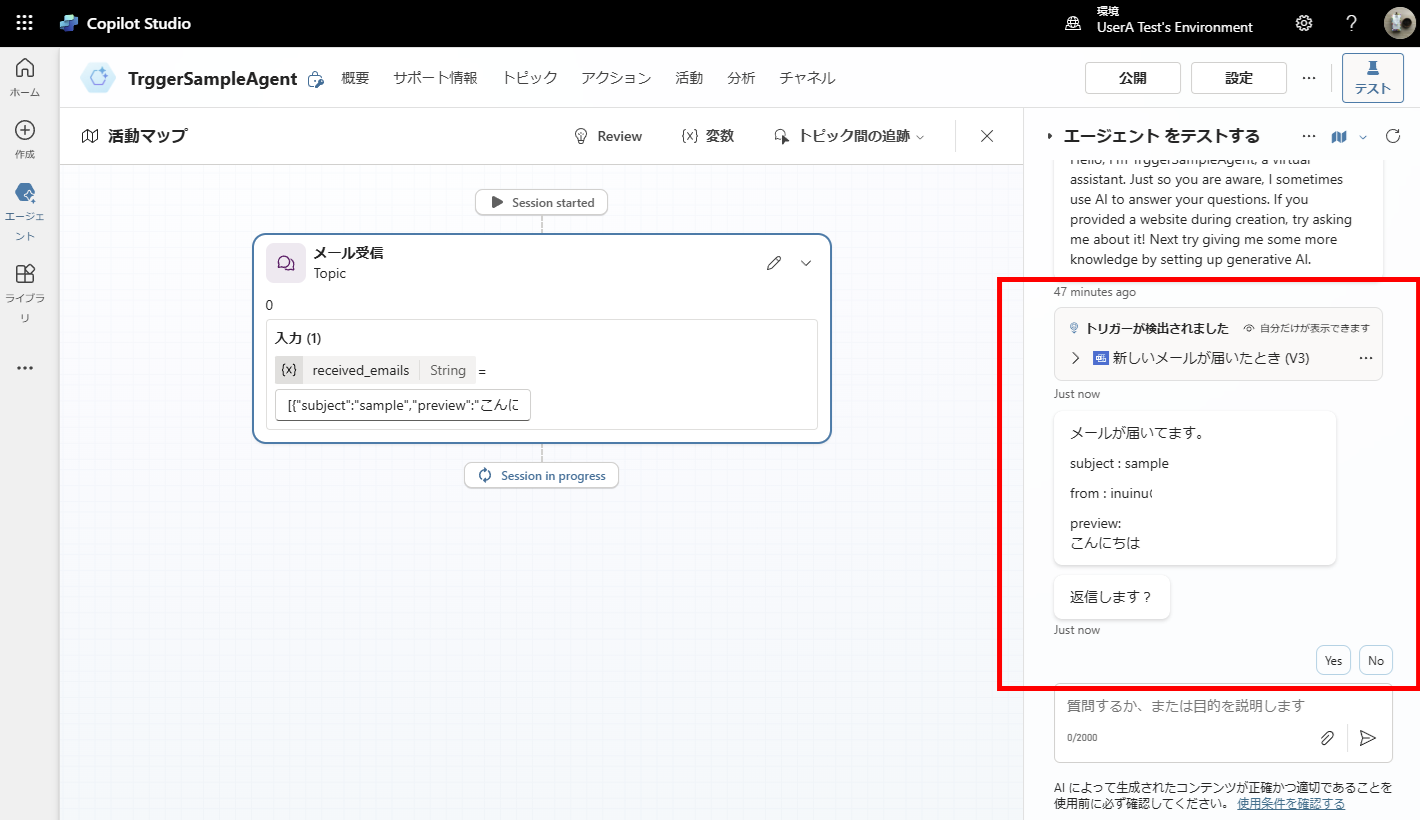Send a message with the send arrow icon
The height and width of the screenshot is (820, 1420).
tap(1368, 738)
